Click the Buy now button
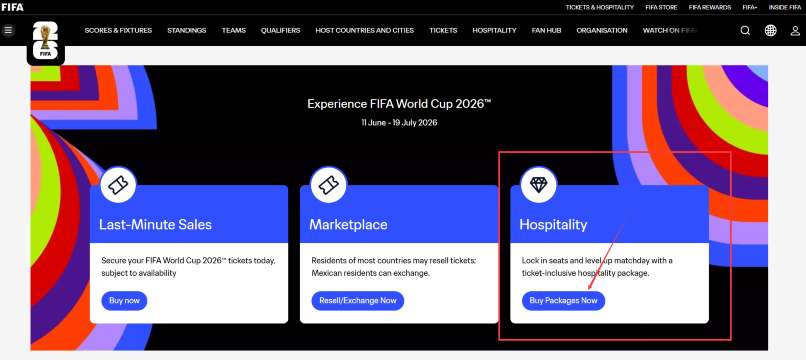The image size is (806, 360). pyautogui.click(x=124, y=301)
